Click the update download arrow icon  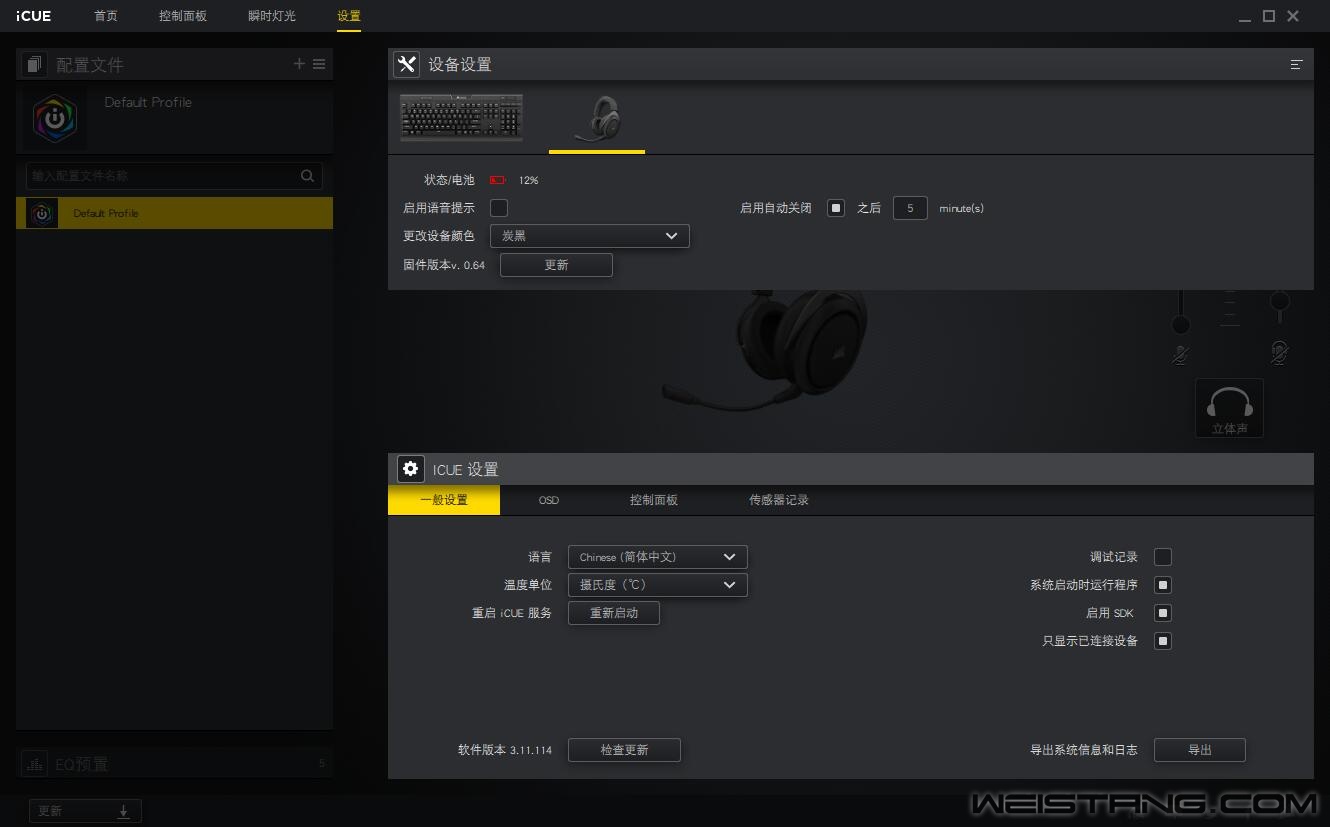tap(123, 811)
